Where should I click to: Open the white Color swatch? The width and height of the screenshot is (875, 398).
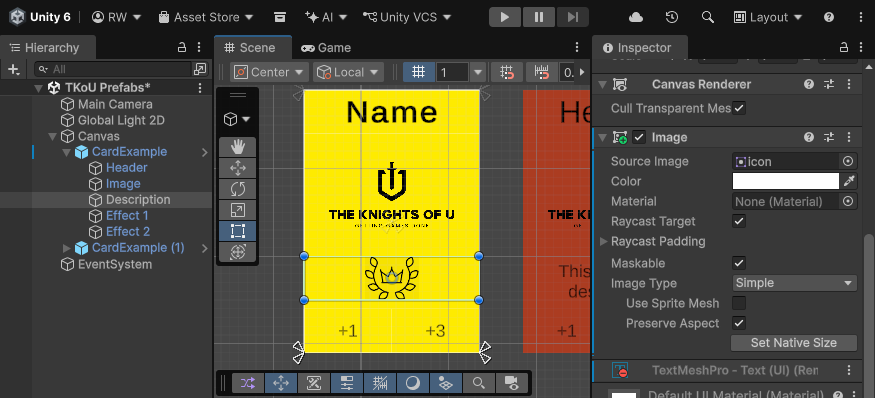tap(786, 181)
